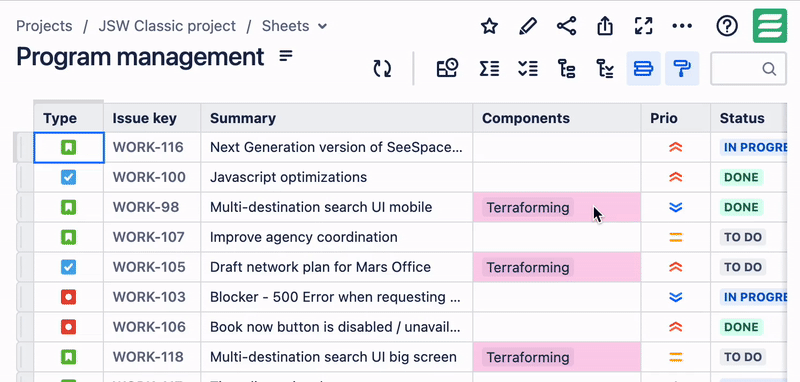The height and width of the screenshot is (382, 800).
Task: Click Issue key column header
Action: coord(152,118)
